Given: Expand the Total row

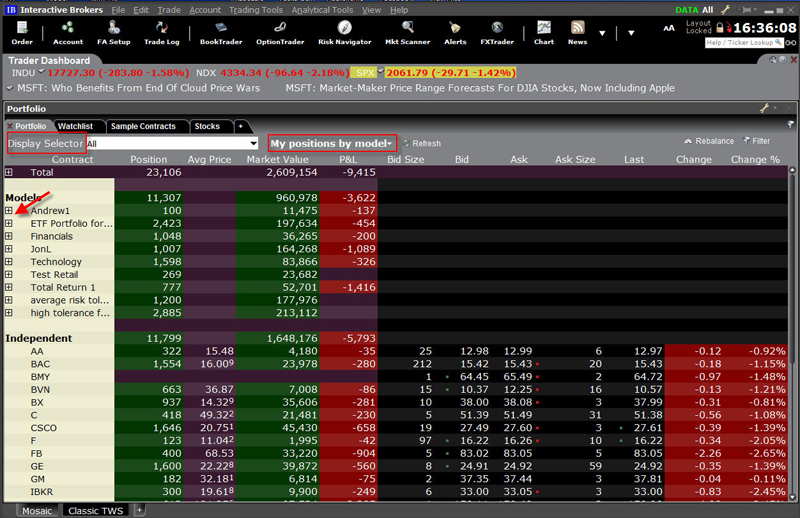Looking at the screenshot, I should pos(9,172).
